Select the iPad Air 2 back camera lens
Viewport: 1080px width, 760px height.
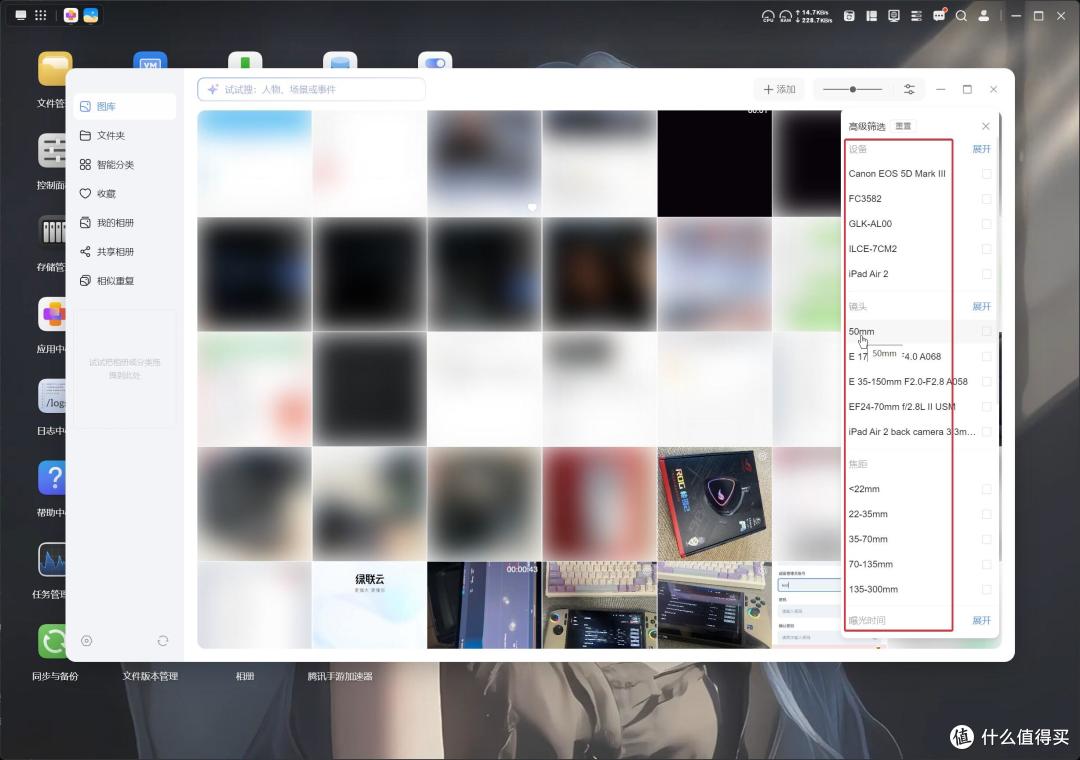point(911,432)
